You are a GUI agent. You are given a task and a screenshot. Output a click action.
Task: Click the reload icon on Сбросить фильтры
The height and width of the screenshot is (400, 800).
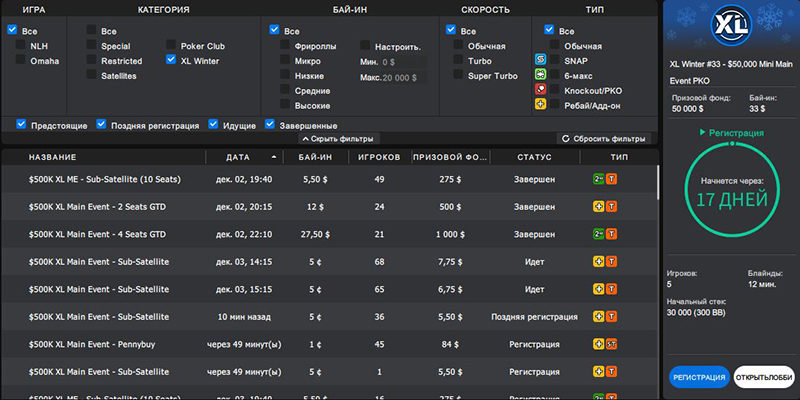coord(566,139)
